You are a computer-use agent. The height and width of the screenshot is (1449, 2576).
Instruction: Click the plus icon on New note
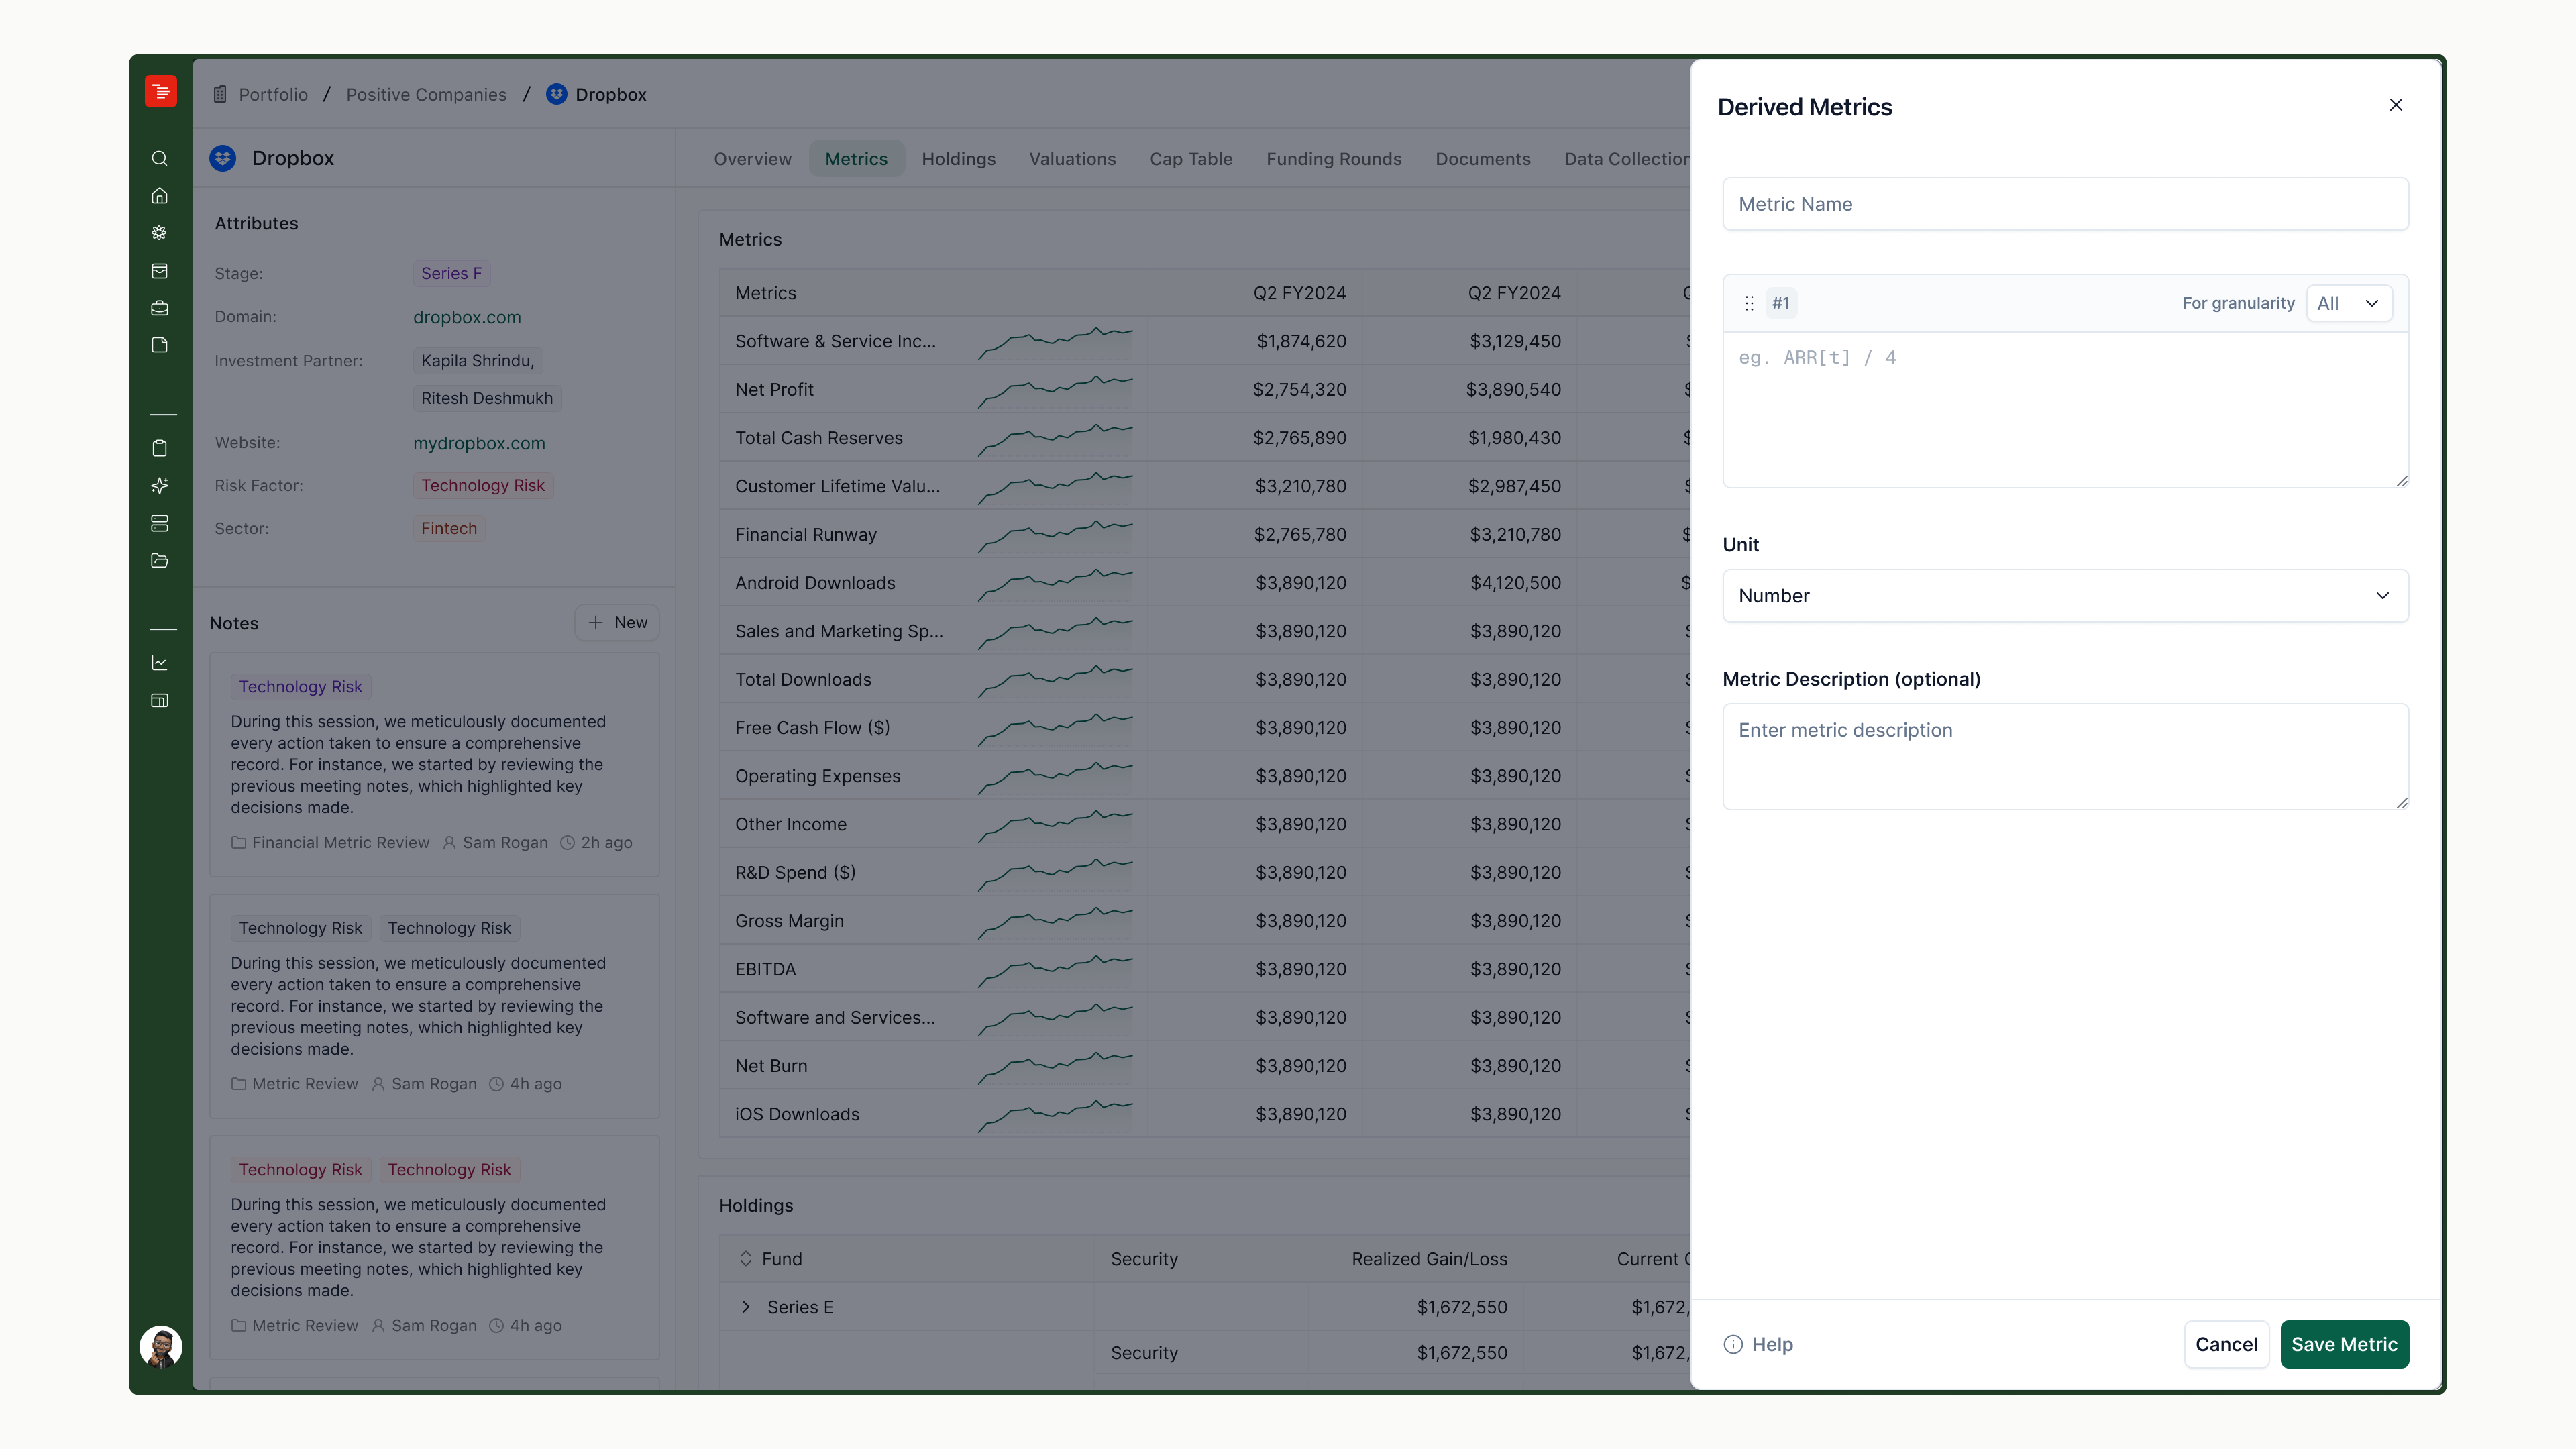pos(596,622)
